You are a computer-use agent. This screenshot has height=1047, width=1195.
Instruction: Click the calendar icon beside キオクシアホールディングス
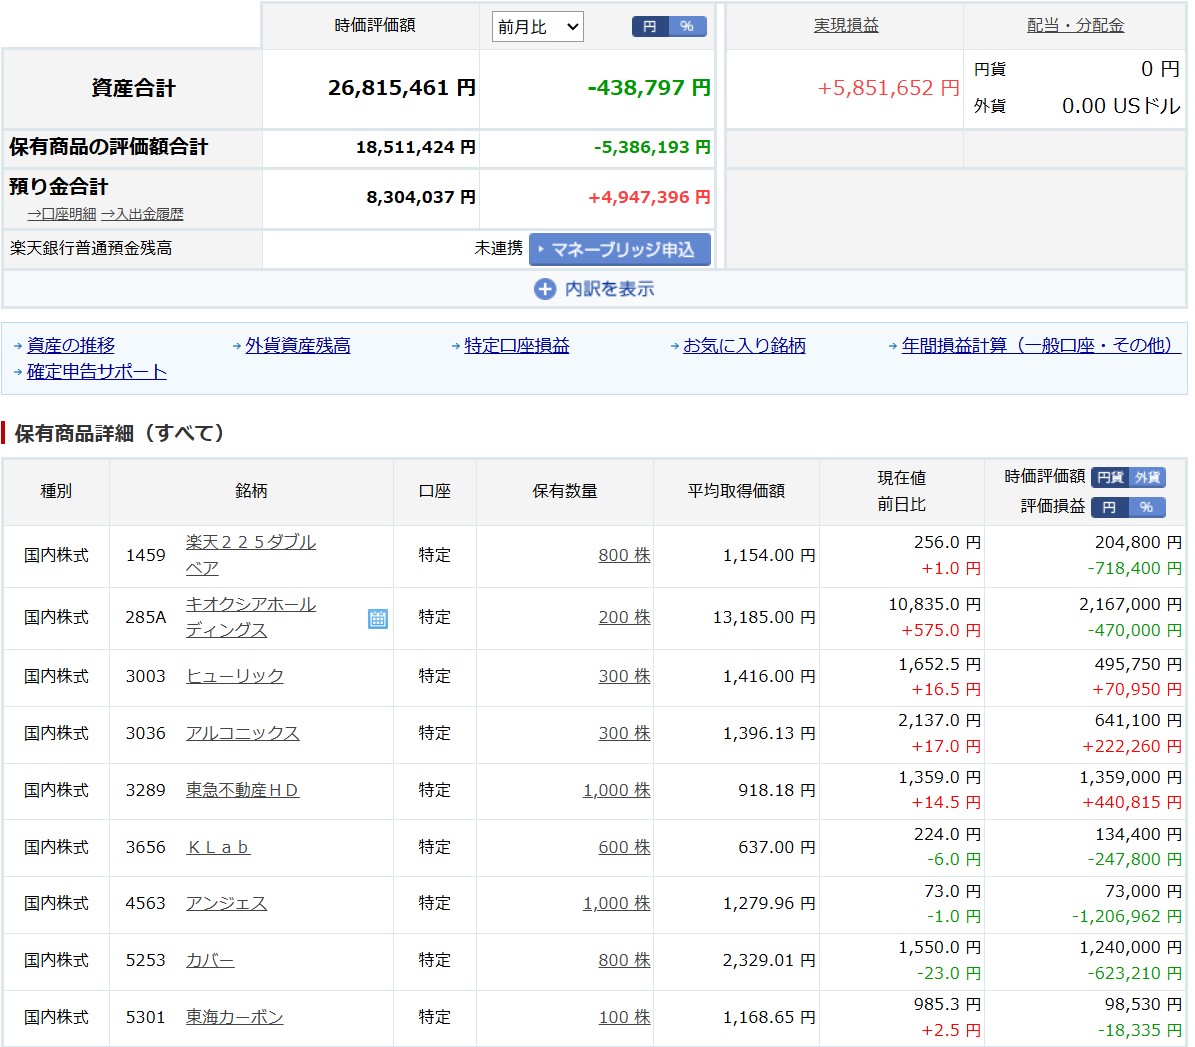click(x=378, y=619)
